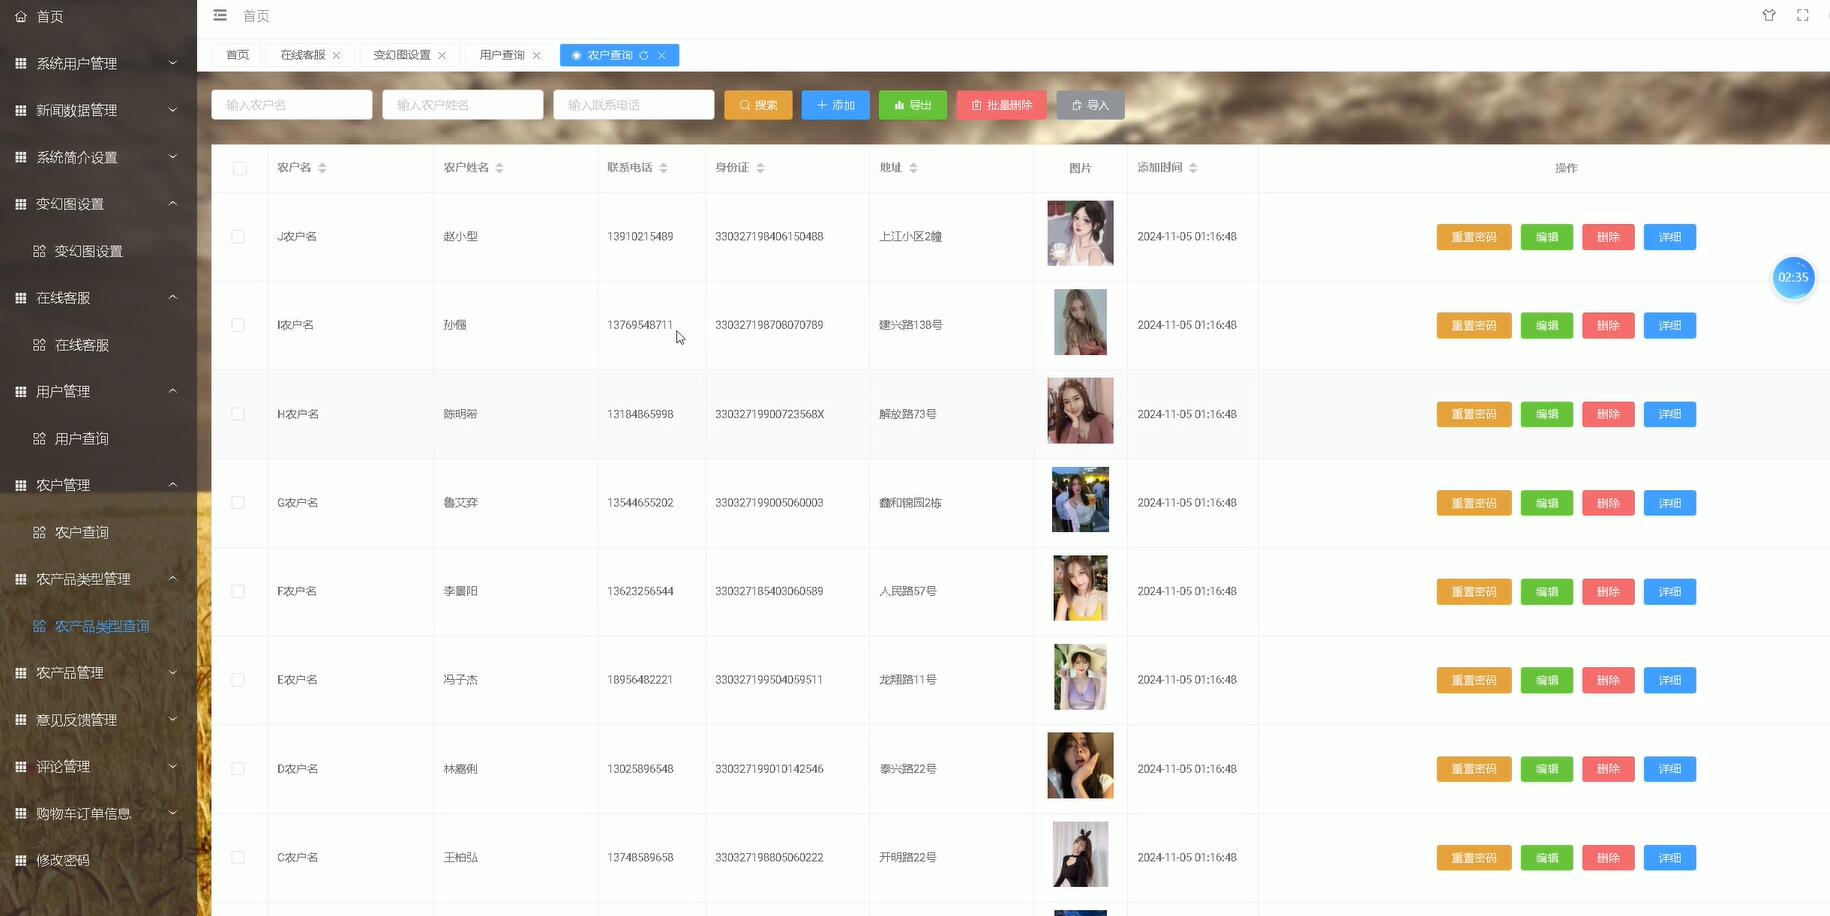Click the orange 搜索 button

tap(758, 105)
